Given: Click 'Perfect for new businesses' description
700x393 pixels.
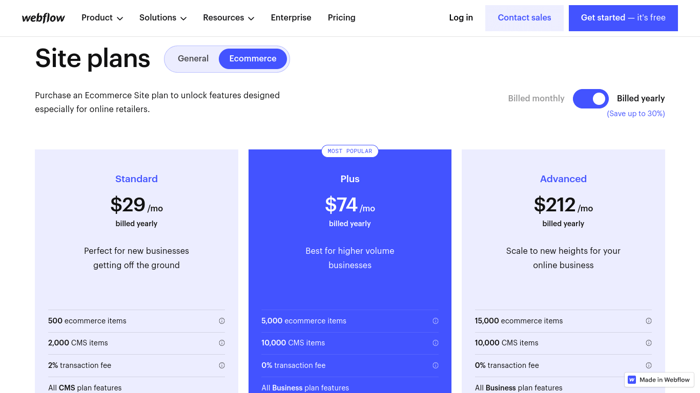Looking at the screenshot, I should click(136, 258).
